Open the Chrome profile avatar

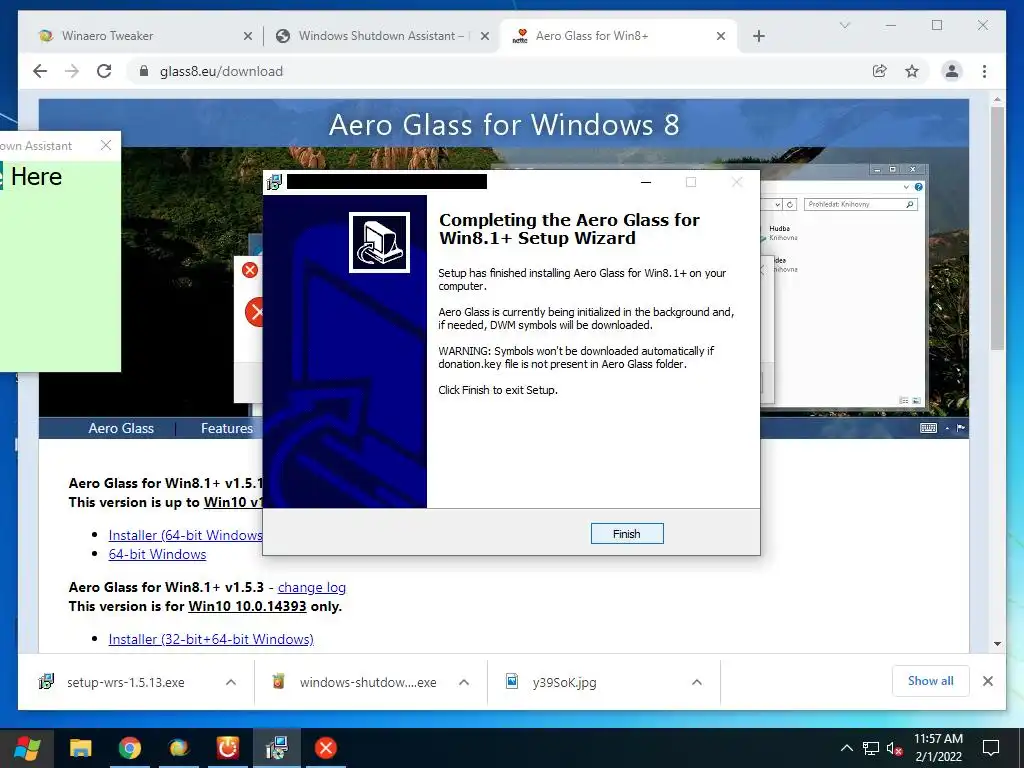point(952,71)
